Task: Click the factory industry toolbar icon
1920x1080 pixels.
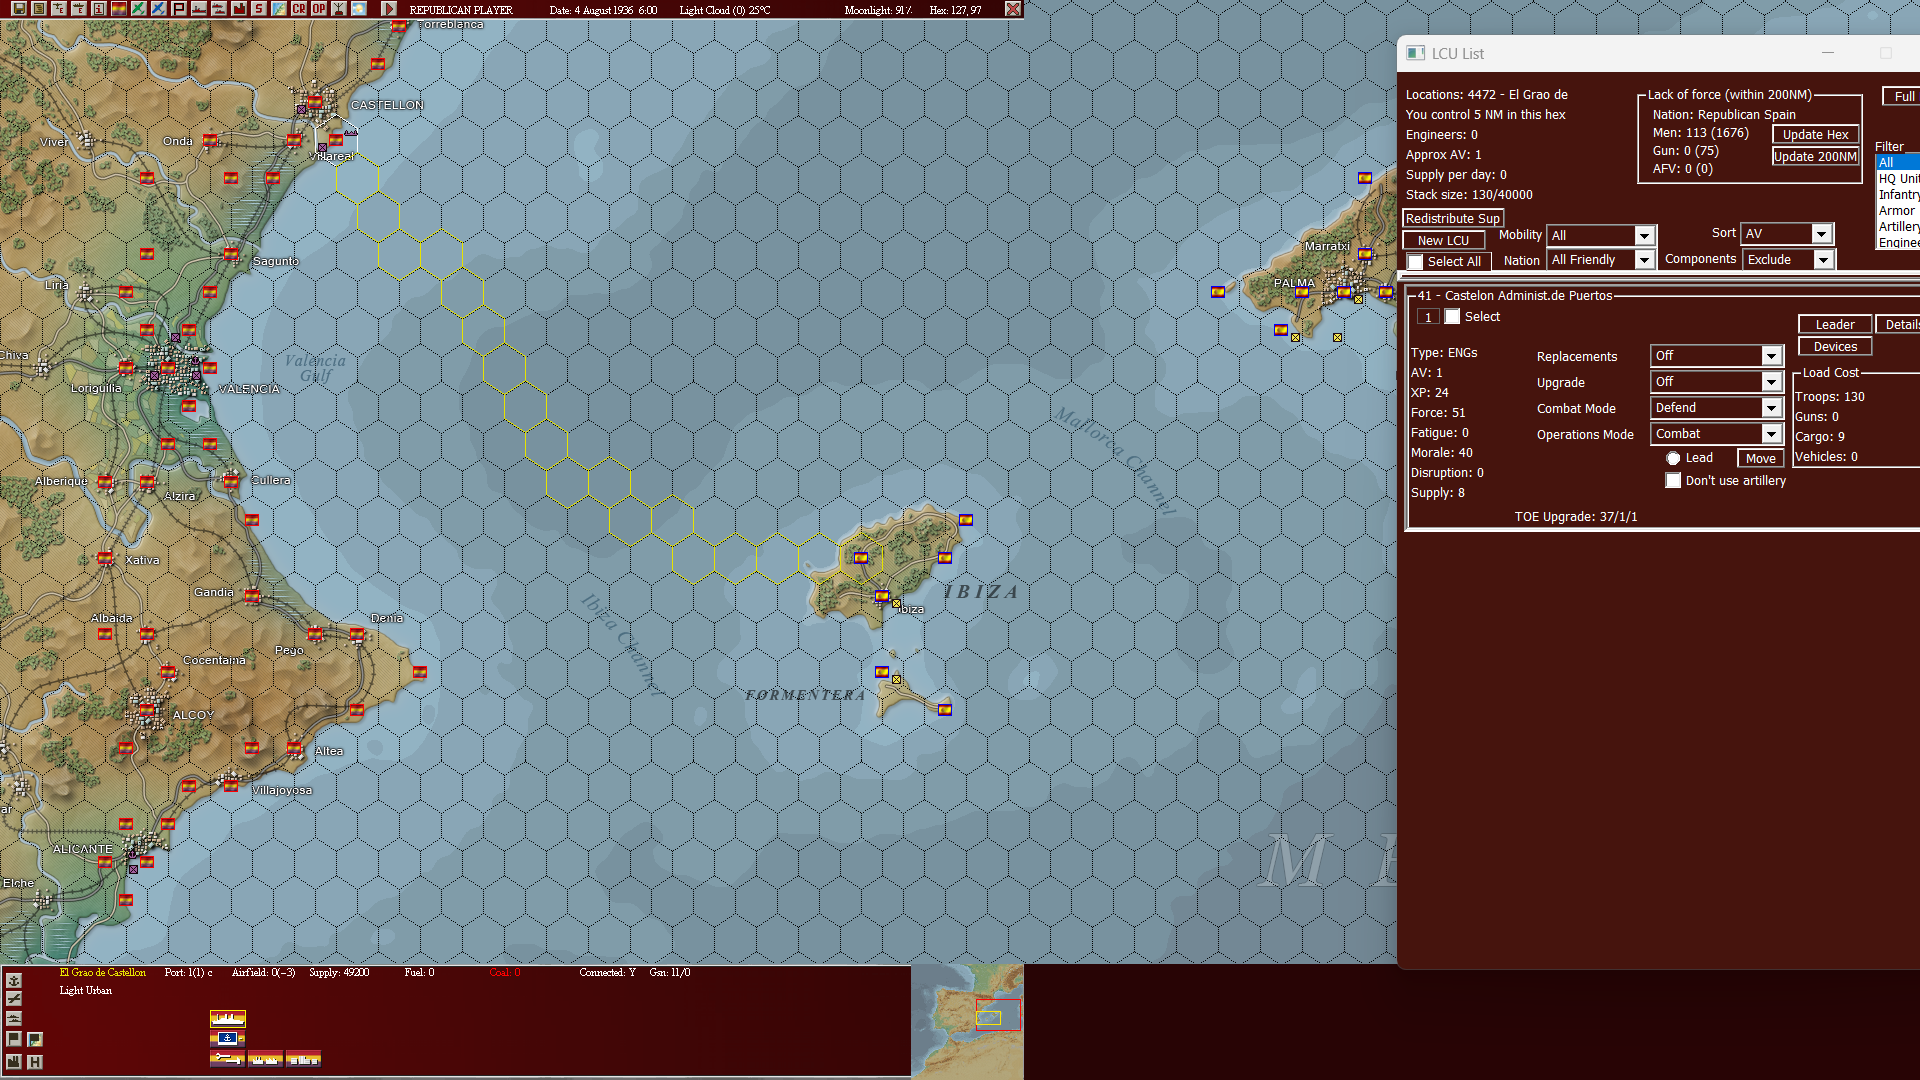Action: pos(240,9)
